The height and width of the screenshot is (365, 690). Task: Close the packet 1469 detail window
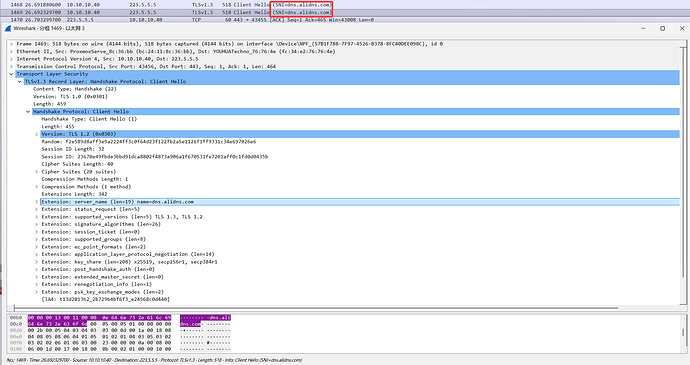point(682,29)
